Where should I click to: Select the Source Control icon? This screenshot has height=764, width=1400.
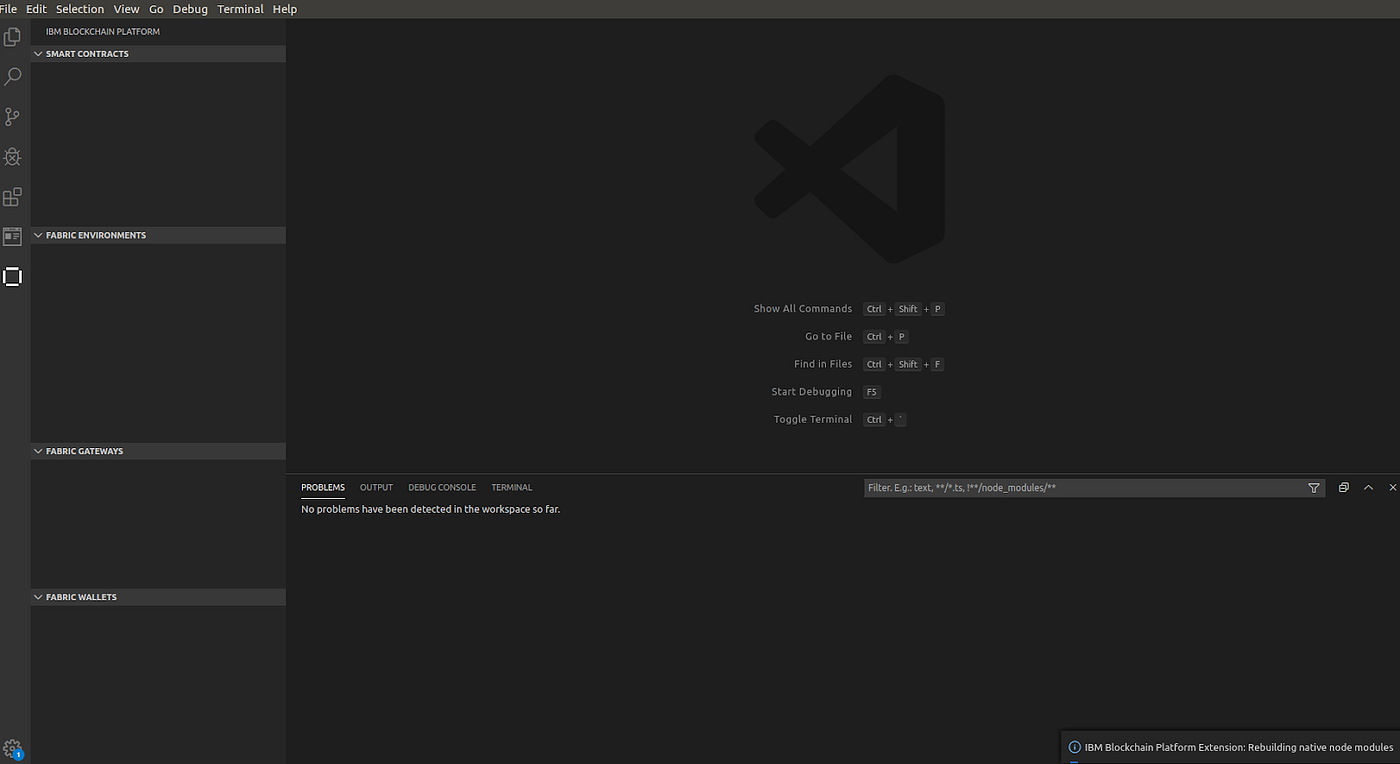[12, 116]
